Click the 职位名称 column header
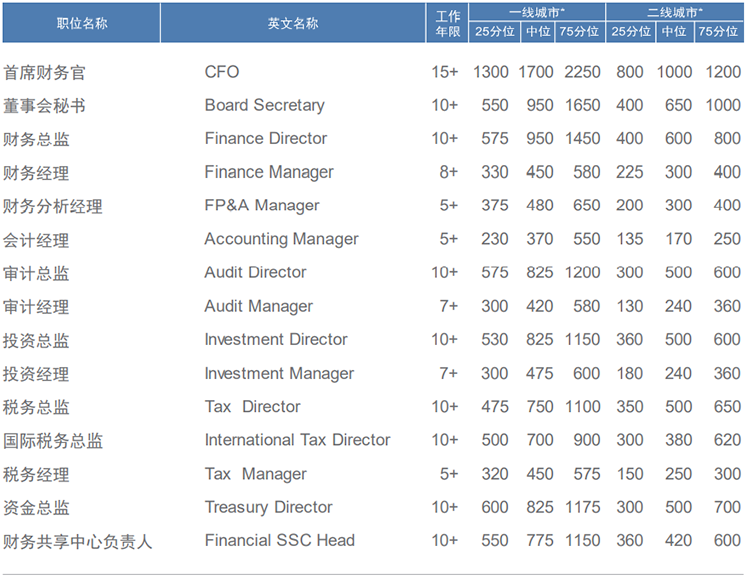 pos(81,23)
